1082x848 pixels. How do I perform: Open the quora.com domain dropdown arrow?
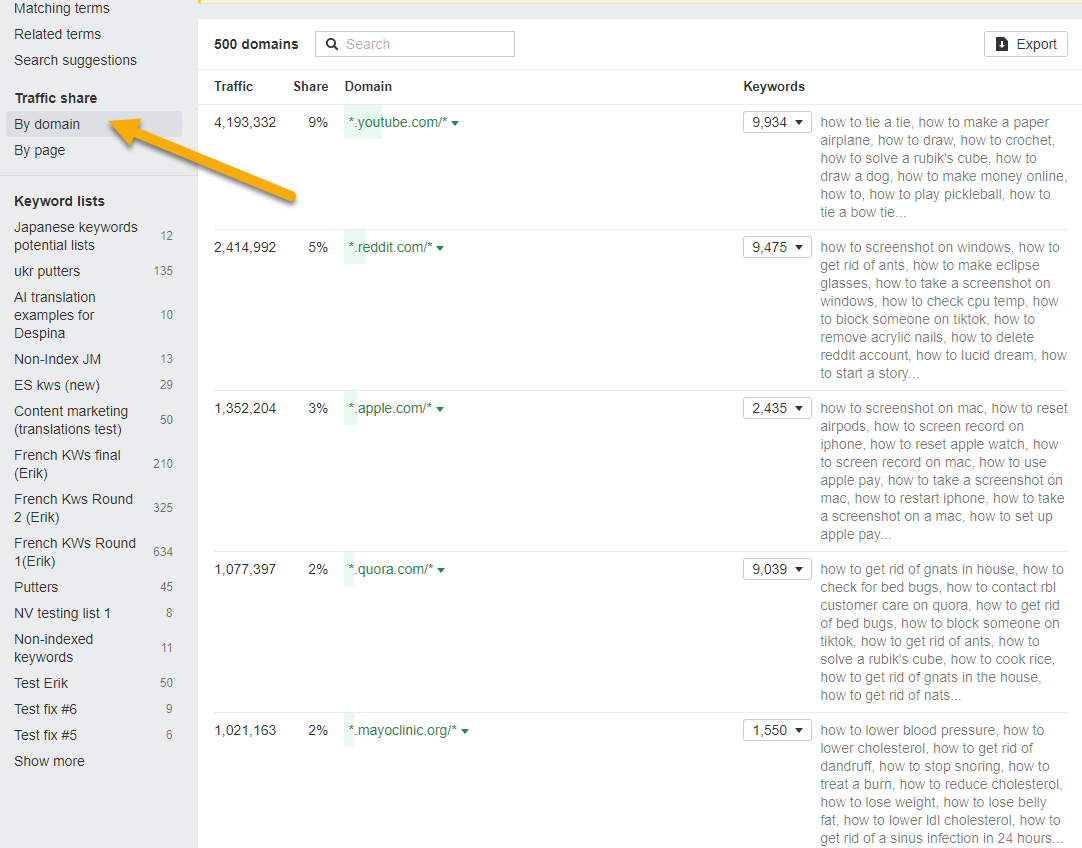tap(442, 570)
